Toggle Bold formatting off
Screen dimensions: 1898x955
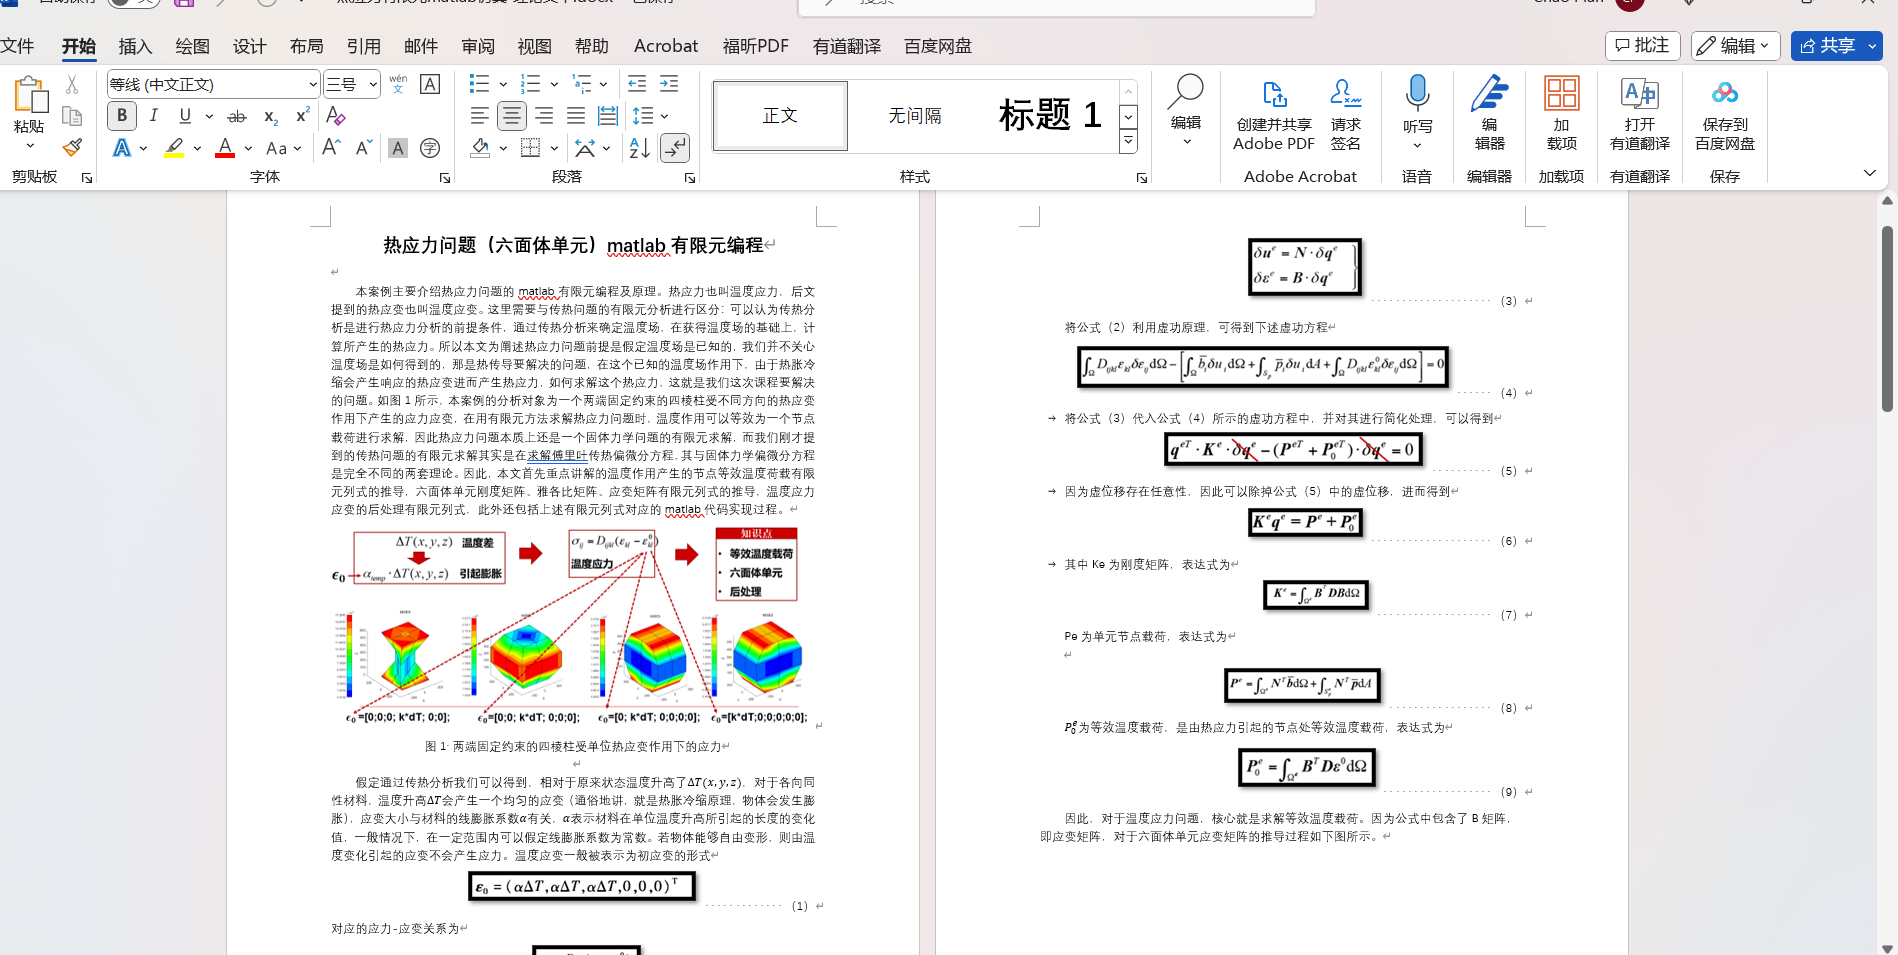tap(122, 116)
